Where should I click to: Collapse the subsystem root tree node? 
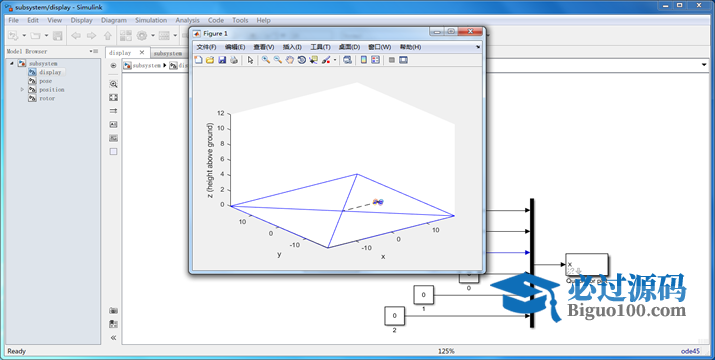pos(12,63)
